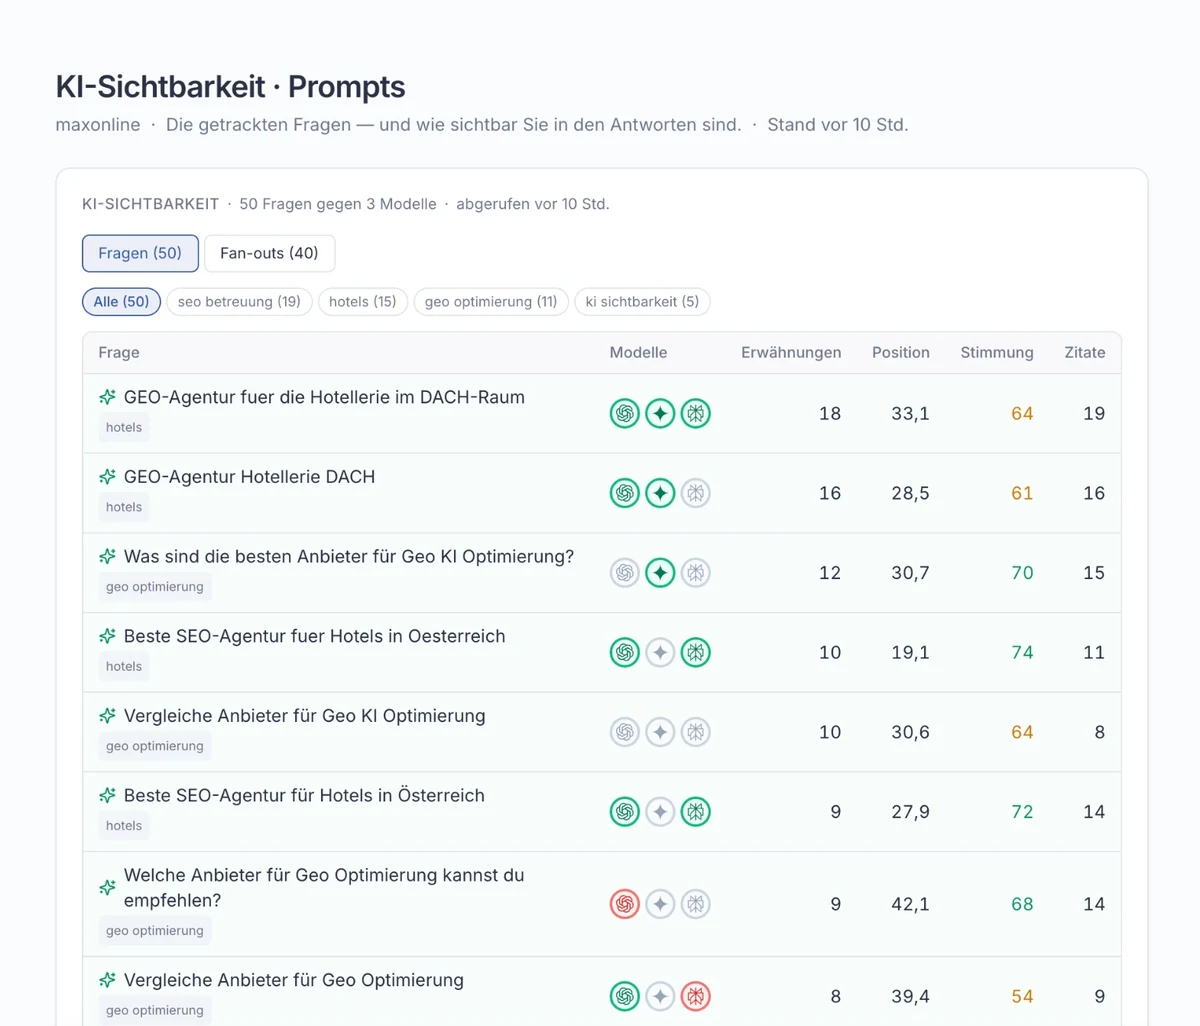This screenshot has width=1200, height=1026.
Task: Click ChatGPT icon in 'GEO-Agentur Hotellerie DACH' row
Action: [x=625, y=493]
